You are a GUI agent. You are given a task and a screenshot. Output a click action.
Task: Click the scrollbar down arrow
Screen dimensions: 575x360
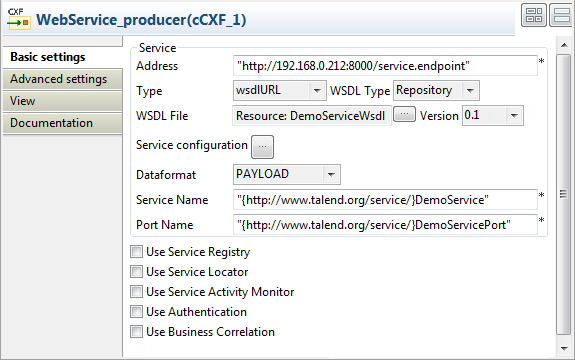tap(564, 349)
